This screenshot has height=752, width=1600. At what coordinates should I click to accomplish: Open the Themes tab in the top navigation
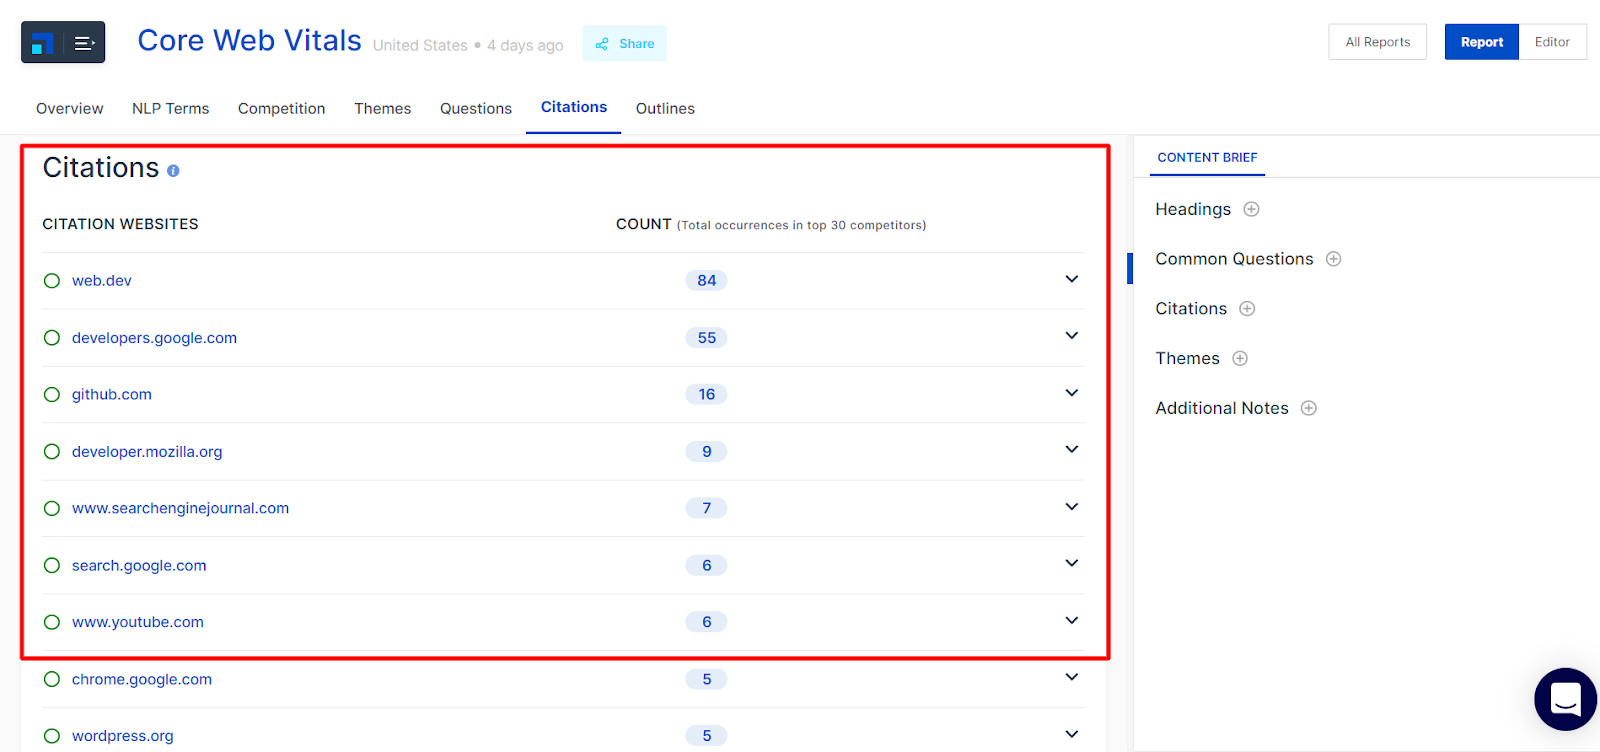point(383,108)
